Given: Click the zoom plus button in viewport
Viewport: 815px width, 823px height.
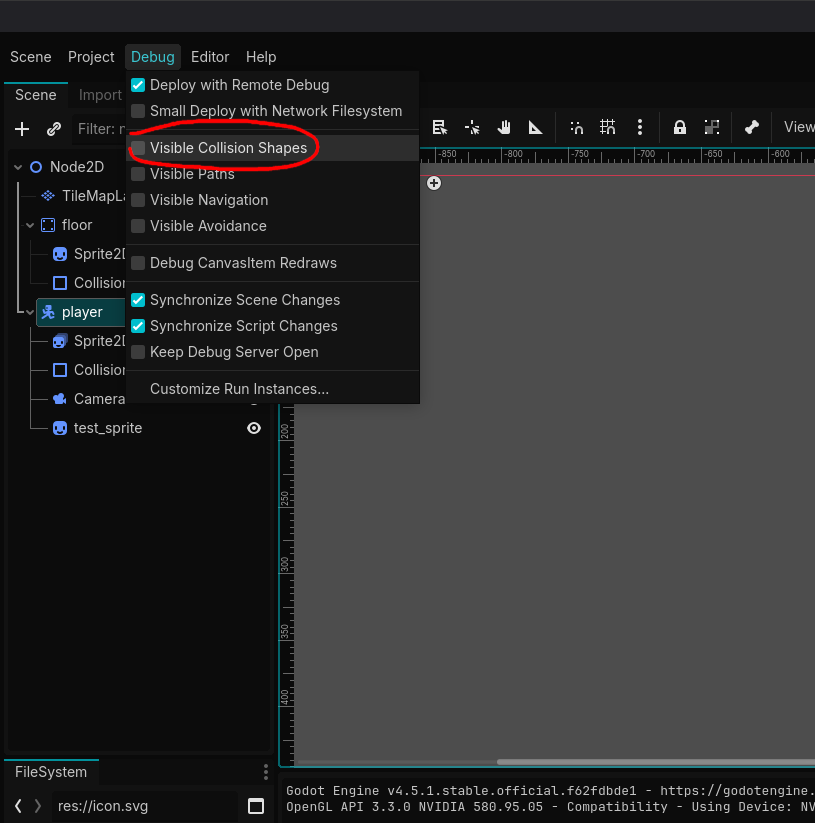Looking at the screenshot, I should (434, 182).
